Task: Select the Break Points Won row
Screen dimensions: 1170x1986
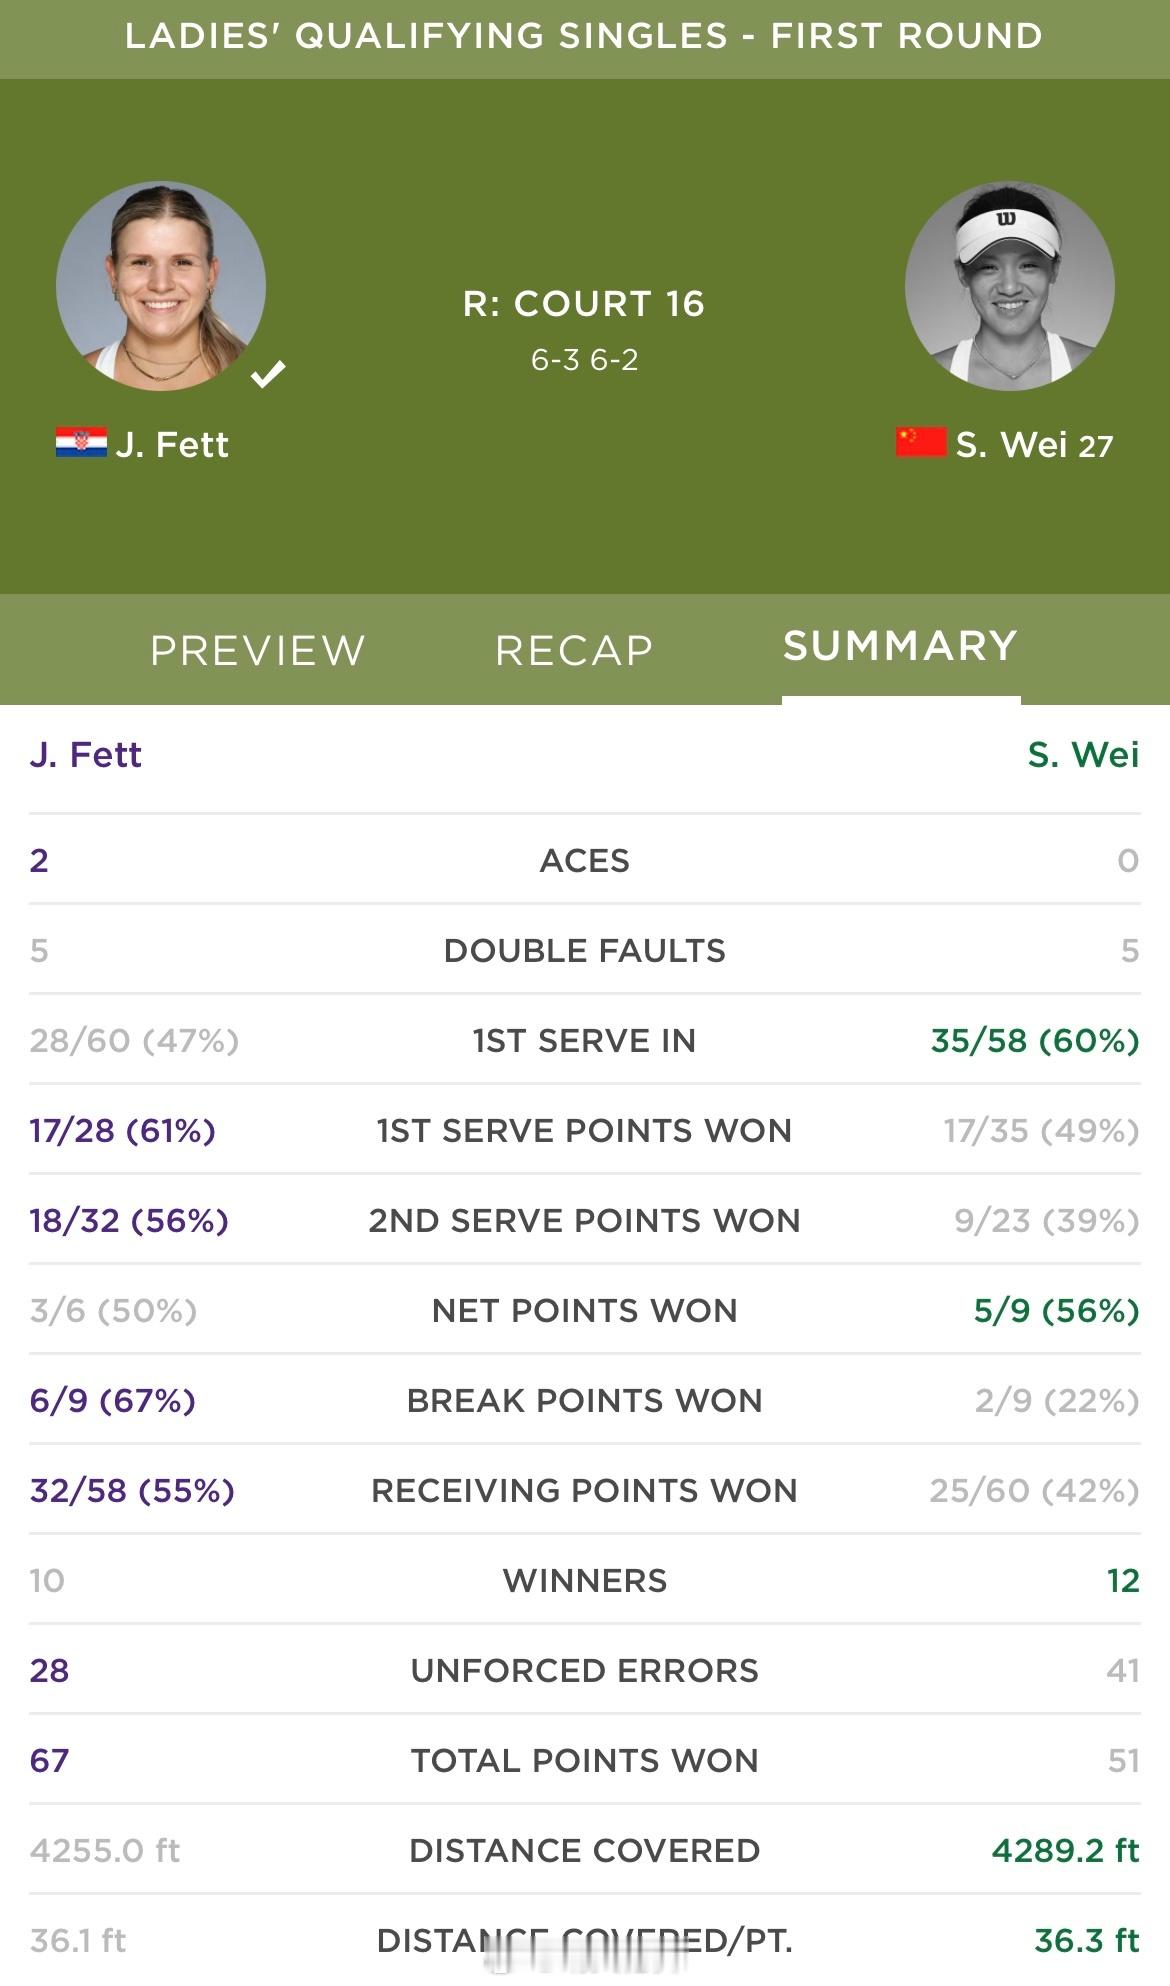Action: tap(585, 1400)
